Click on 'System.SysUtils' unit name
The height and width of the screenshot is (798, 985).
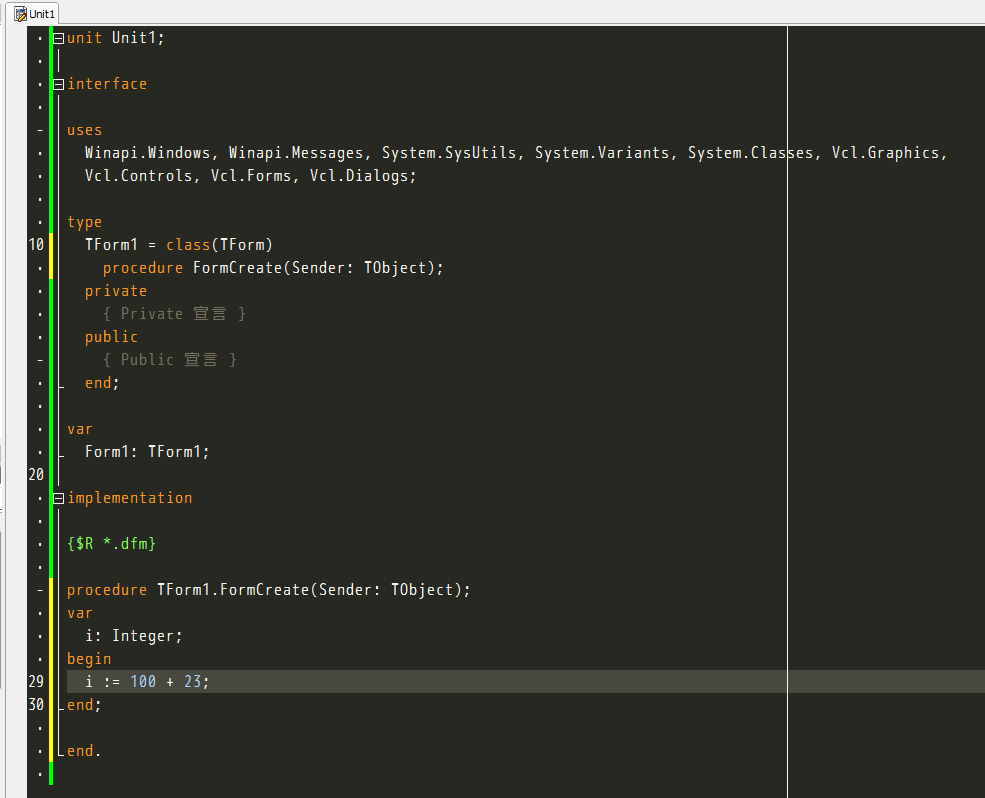pos(449,153)
